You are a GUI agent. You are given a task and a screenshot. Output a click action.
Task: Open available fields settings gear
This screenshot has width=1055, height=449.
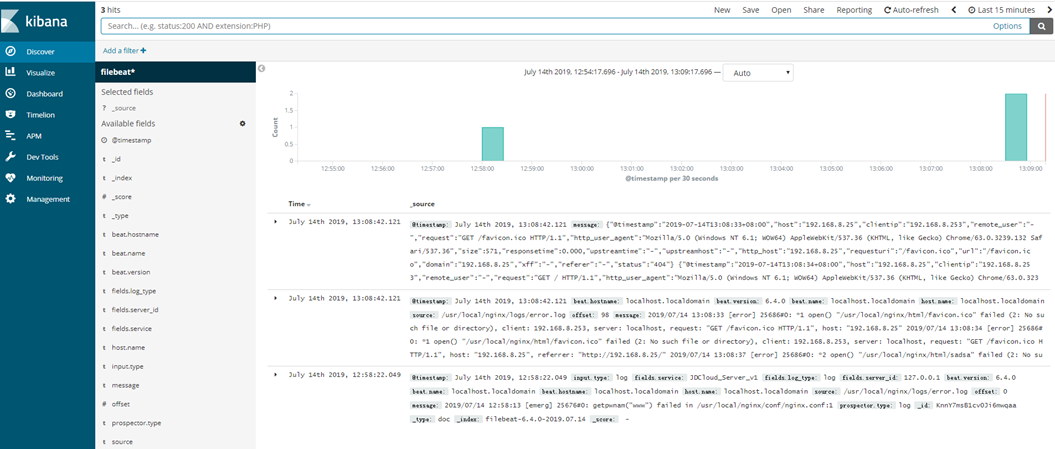click(243, 124)
